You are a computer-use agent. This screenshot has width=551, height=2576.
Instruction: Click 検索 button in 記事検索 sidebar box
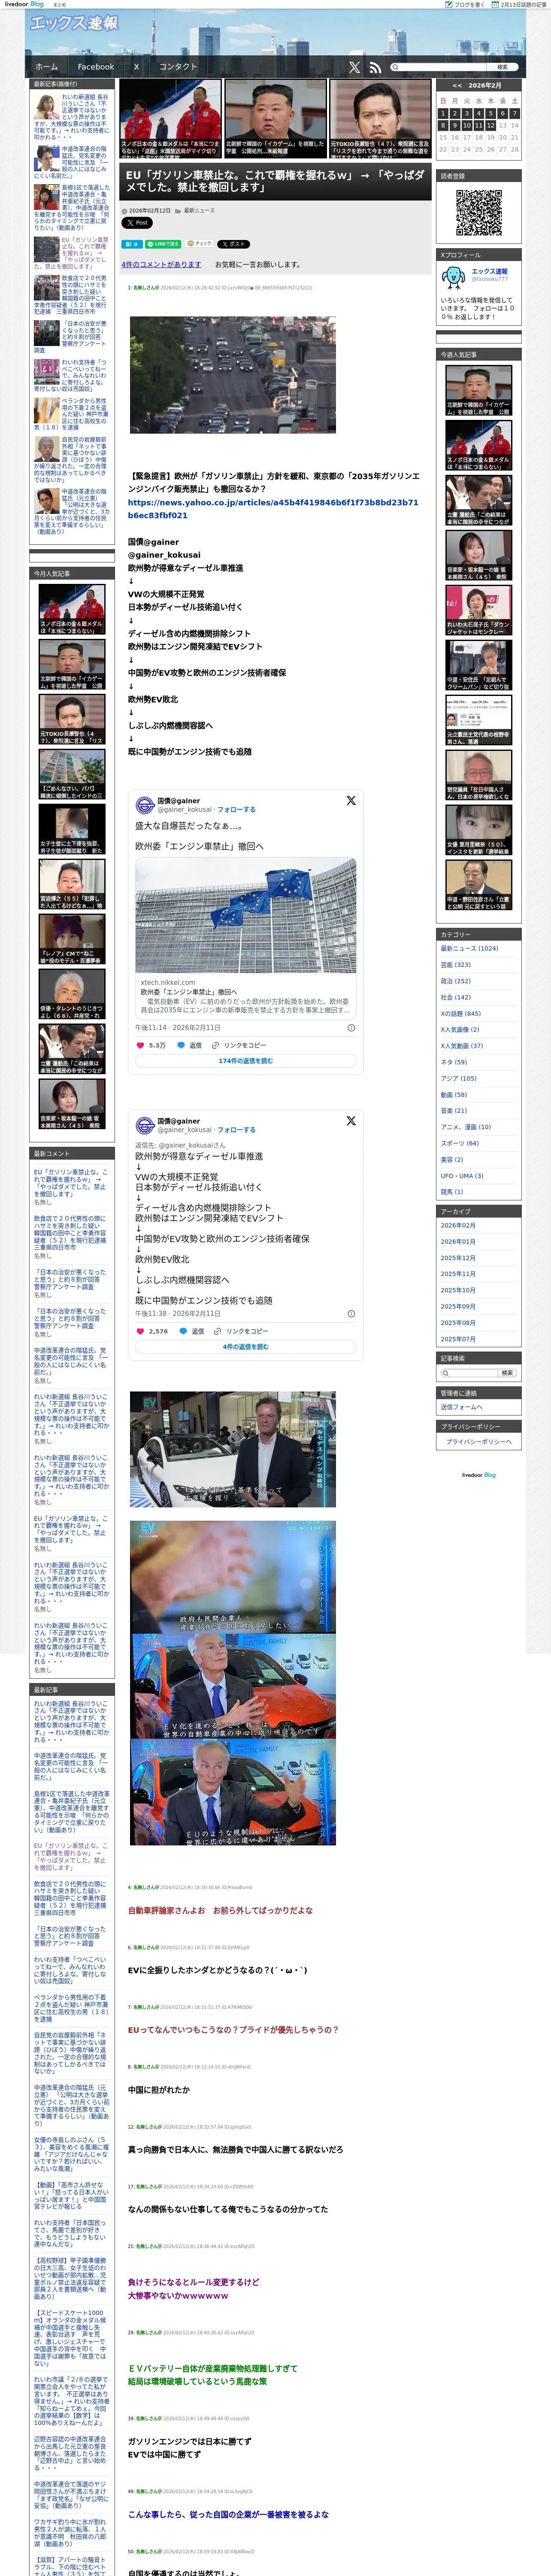coord(507,1372)
